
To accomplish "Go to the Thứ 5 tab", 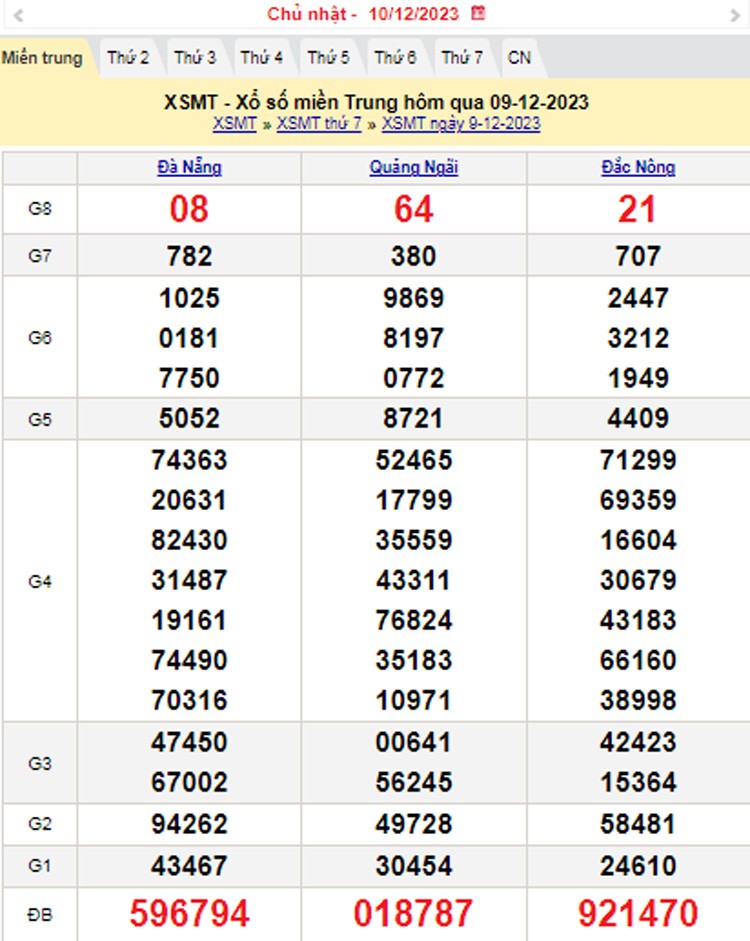I will pyautogui.click(x=328, y=58).
